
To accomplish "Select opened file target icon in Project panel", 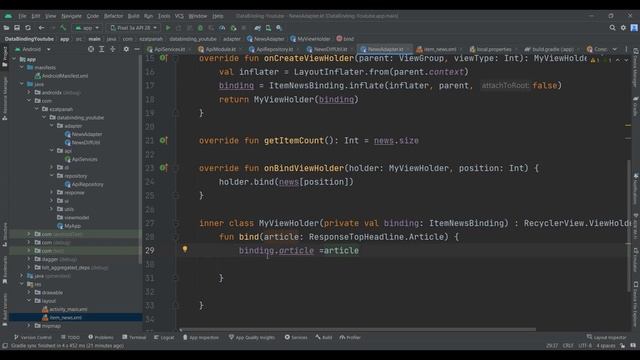I will (x=91, y=49).
